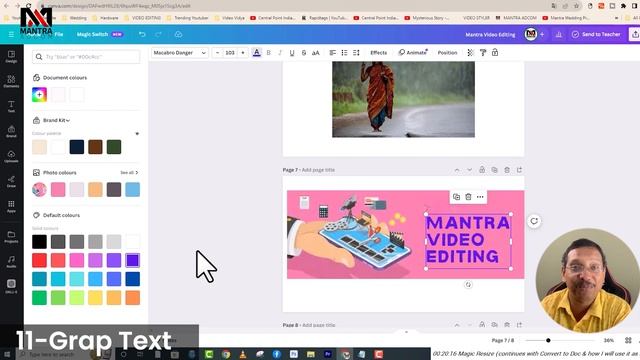Open the VIDEO EDITING bookmark folder
The height and width of the screenshot is (360, 640).
point(142,18)
